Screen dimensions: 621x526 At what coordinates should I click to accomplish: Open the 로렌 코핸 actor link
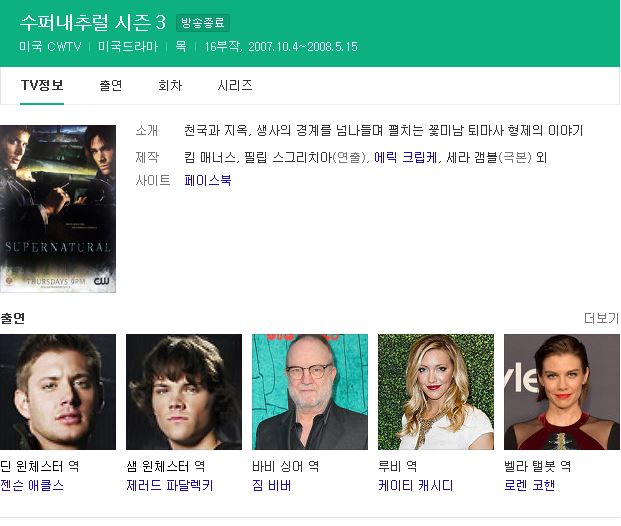coord(529,485)
